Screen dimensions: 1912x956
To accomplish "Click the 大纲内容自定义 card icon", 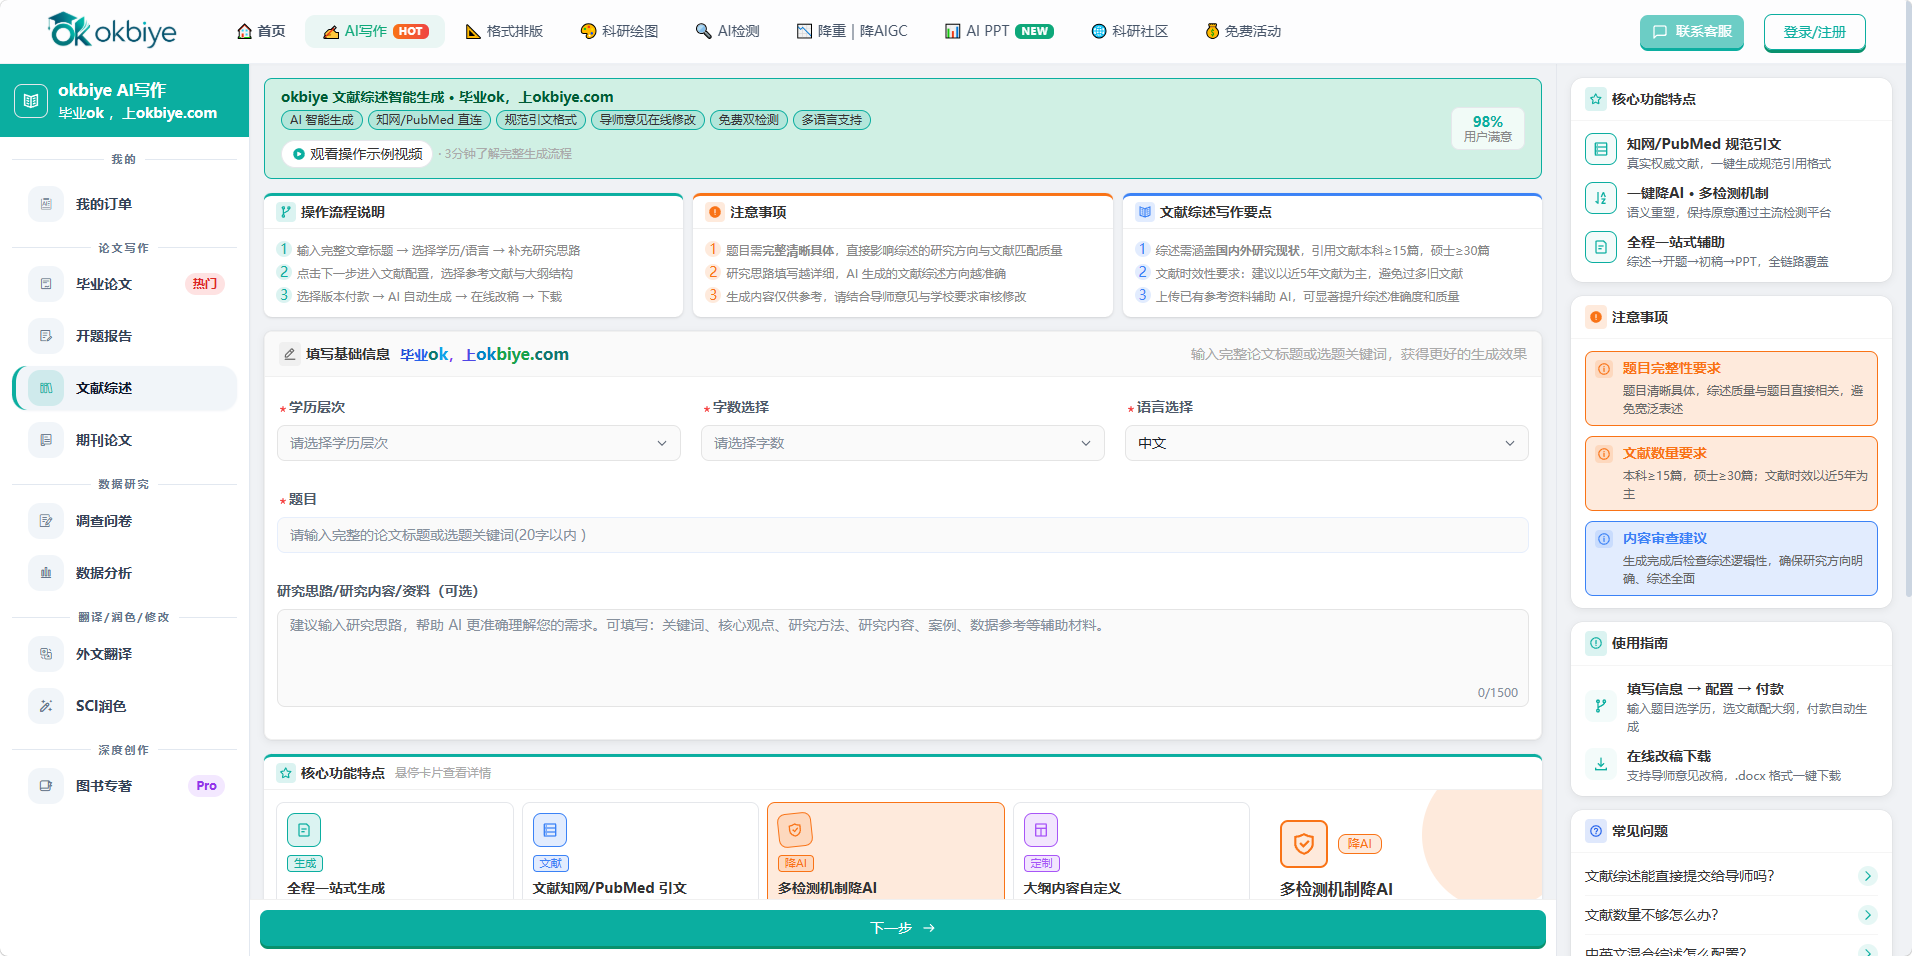I will pyautogui.click(x=1041, y=830).
